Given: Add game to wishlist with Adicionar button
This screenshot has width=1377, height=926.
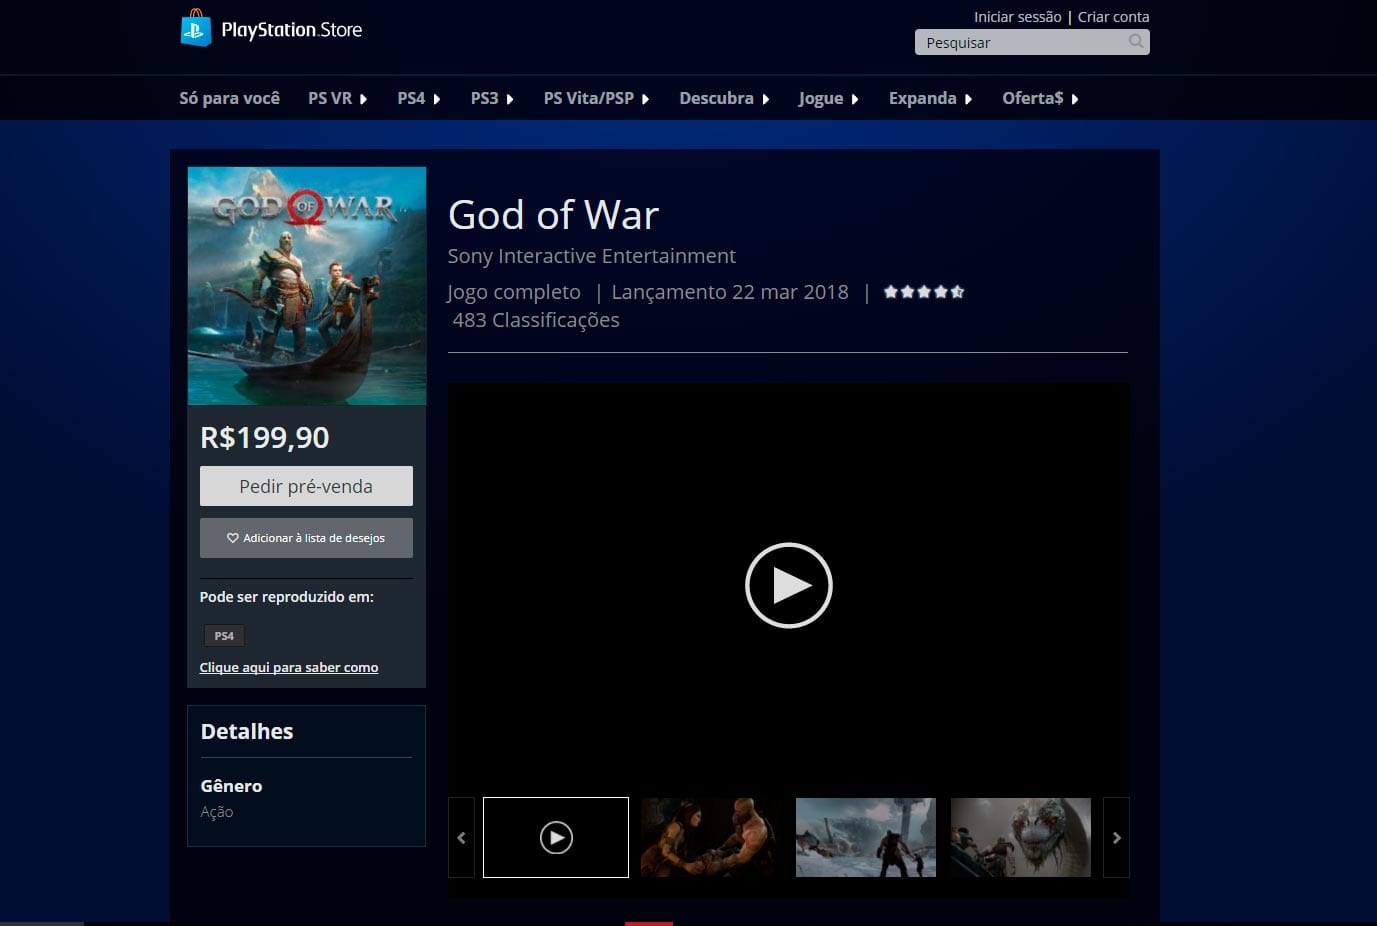Looking at the screenshot, I should [x=306, y=538].
